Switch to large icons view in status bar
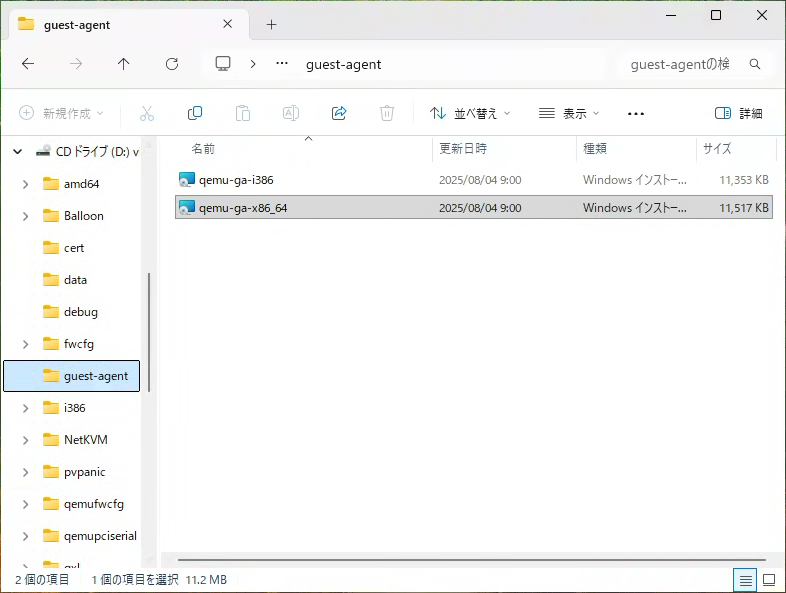The image size is (786, 593). tap(769, 580)
